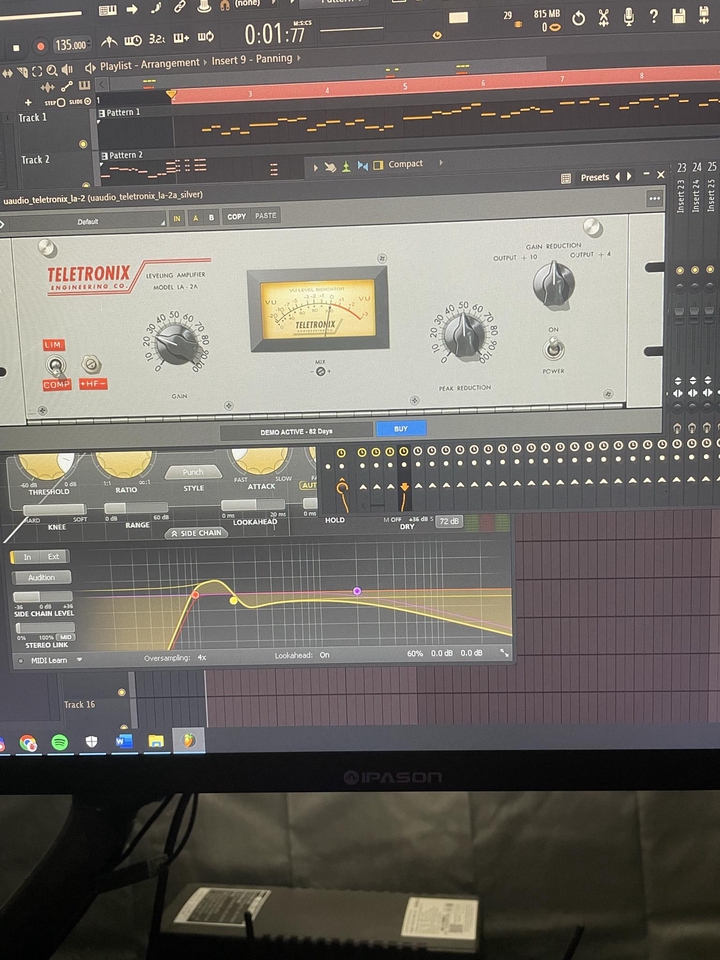Select previous plugin preset arrow
720x960 pixels.
617,177
